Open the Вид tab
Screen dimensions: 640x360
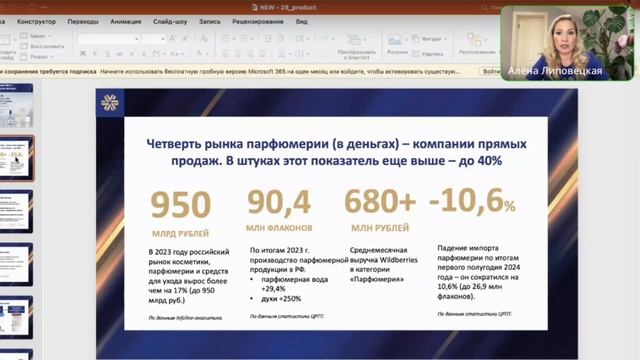pos(302,21)
